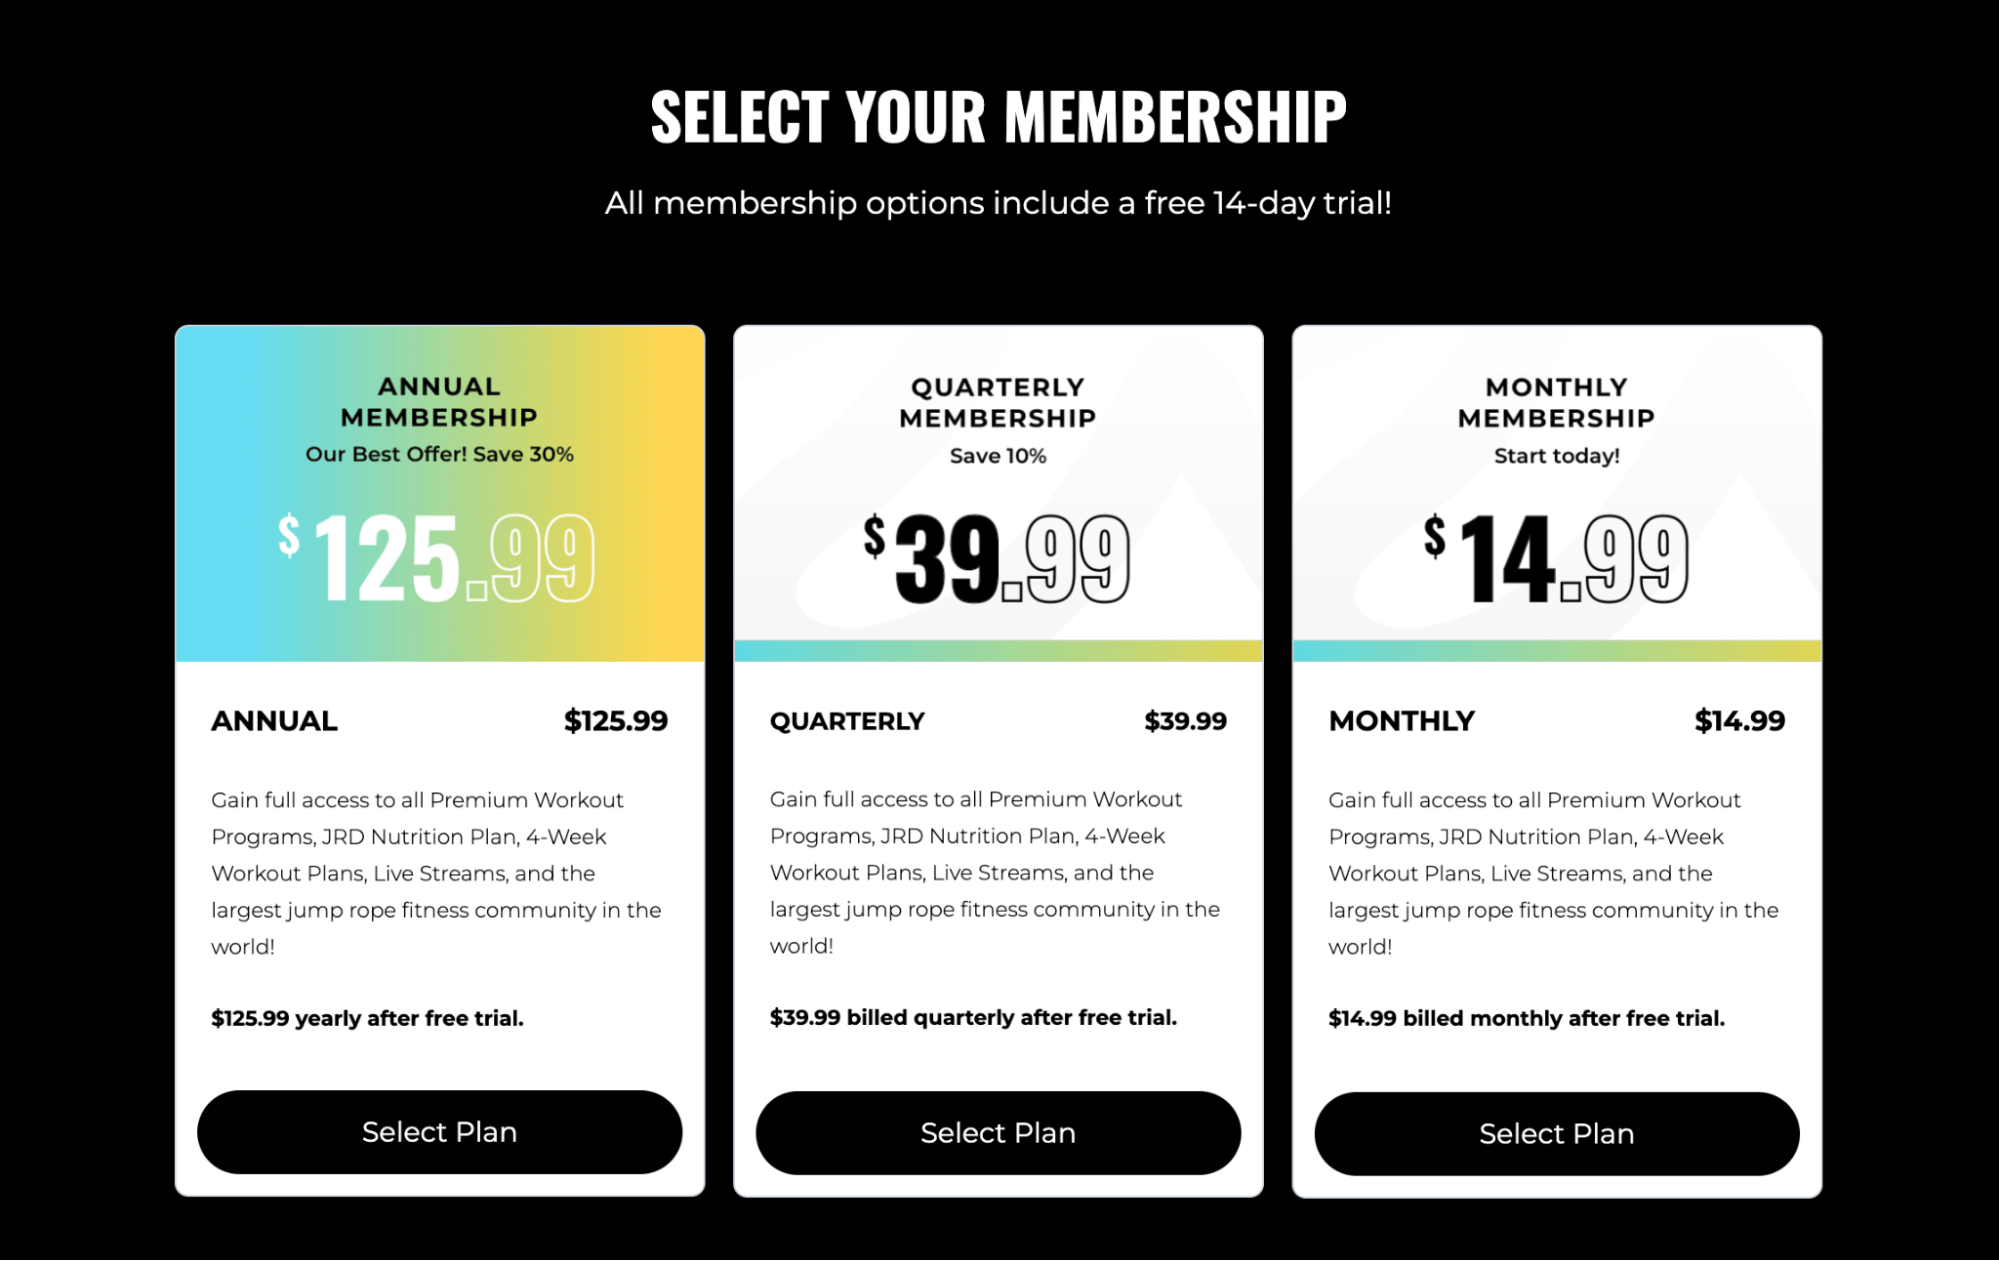This screenshot has width=1999, height=1261.
Task: Click the free 14-day trial subtitle
Action: click(x=999, y=202)
